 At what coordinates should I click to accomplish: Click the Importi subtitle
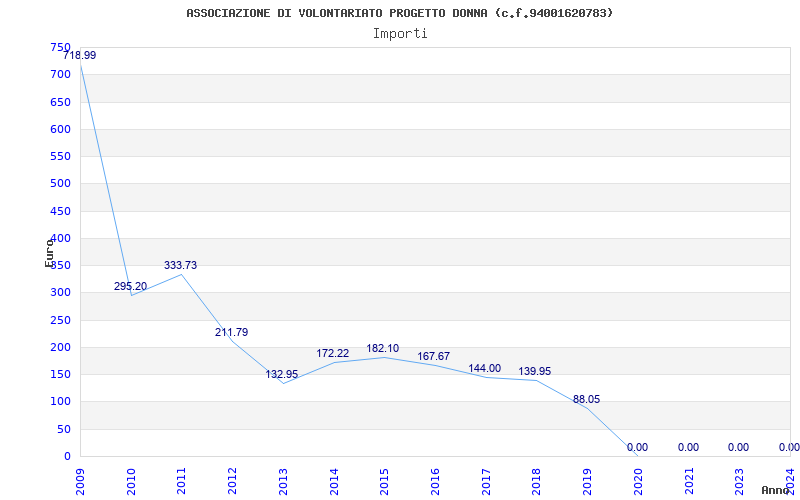pyautogui.click(x=400, y=34)
